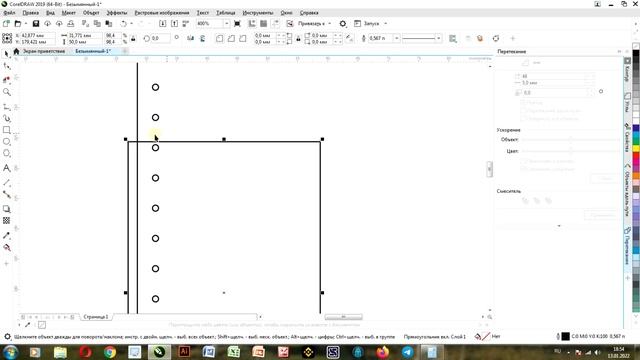
Task: Click the Paste icon in toolbar
Action: pos(109,24)
